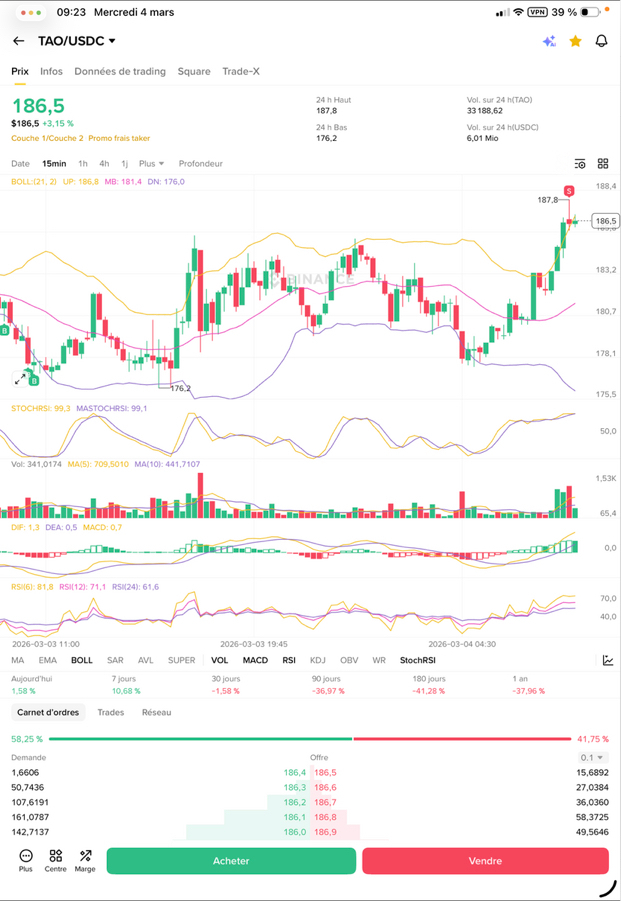Switch to the Trades tab
Screen dimensions: 621x901
tap(111, 713)
